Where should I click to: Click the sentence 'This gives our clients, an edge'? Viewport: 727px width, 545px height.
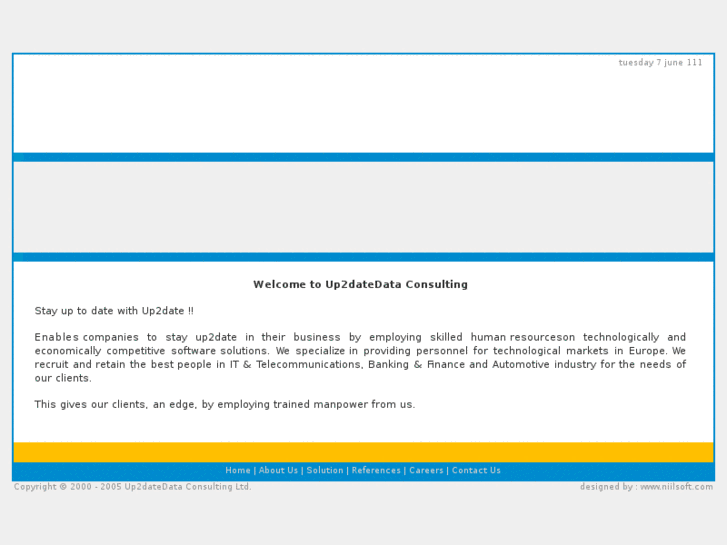click(225, 404)
